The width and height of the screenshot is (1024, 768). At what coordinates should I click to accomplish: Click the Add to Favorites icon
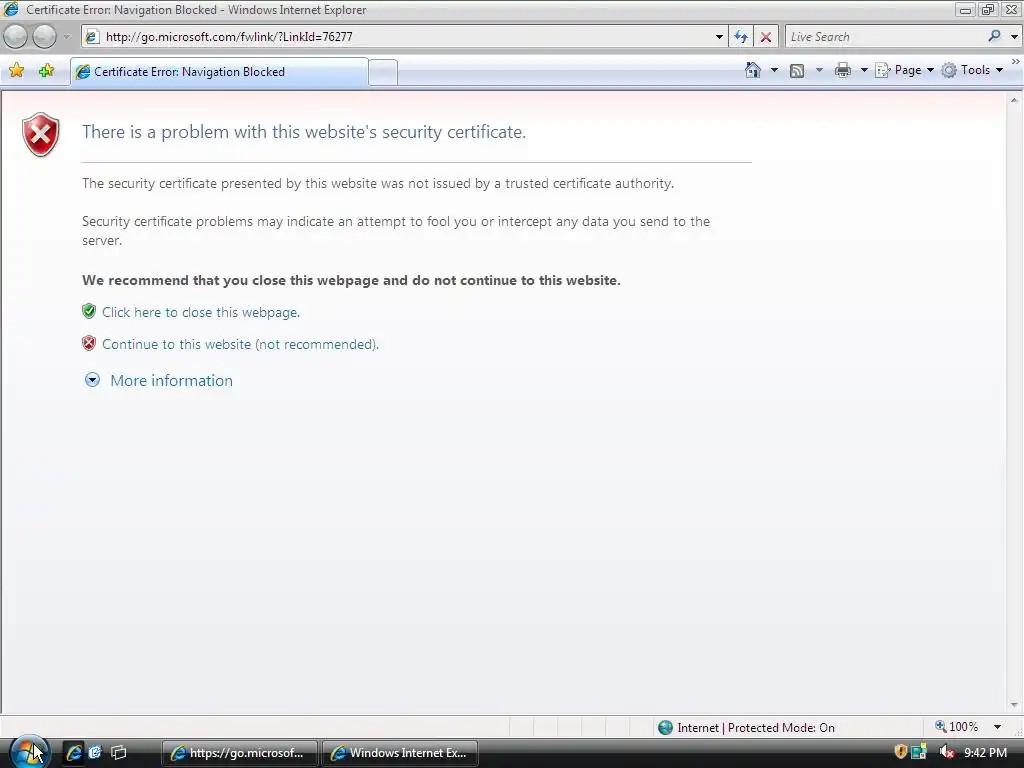(46, 71)
